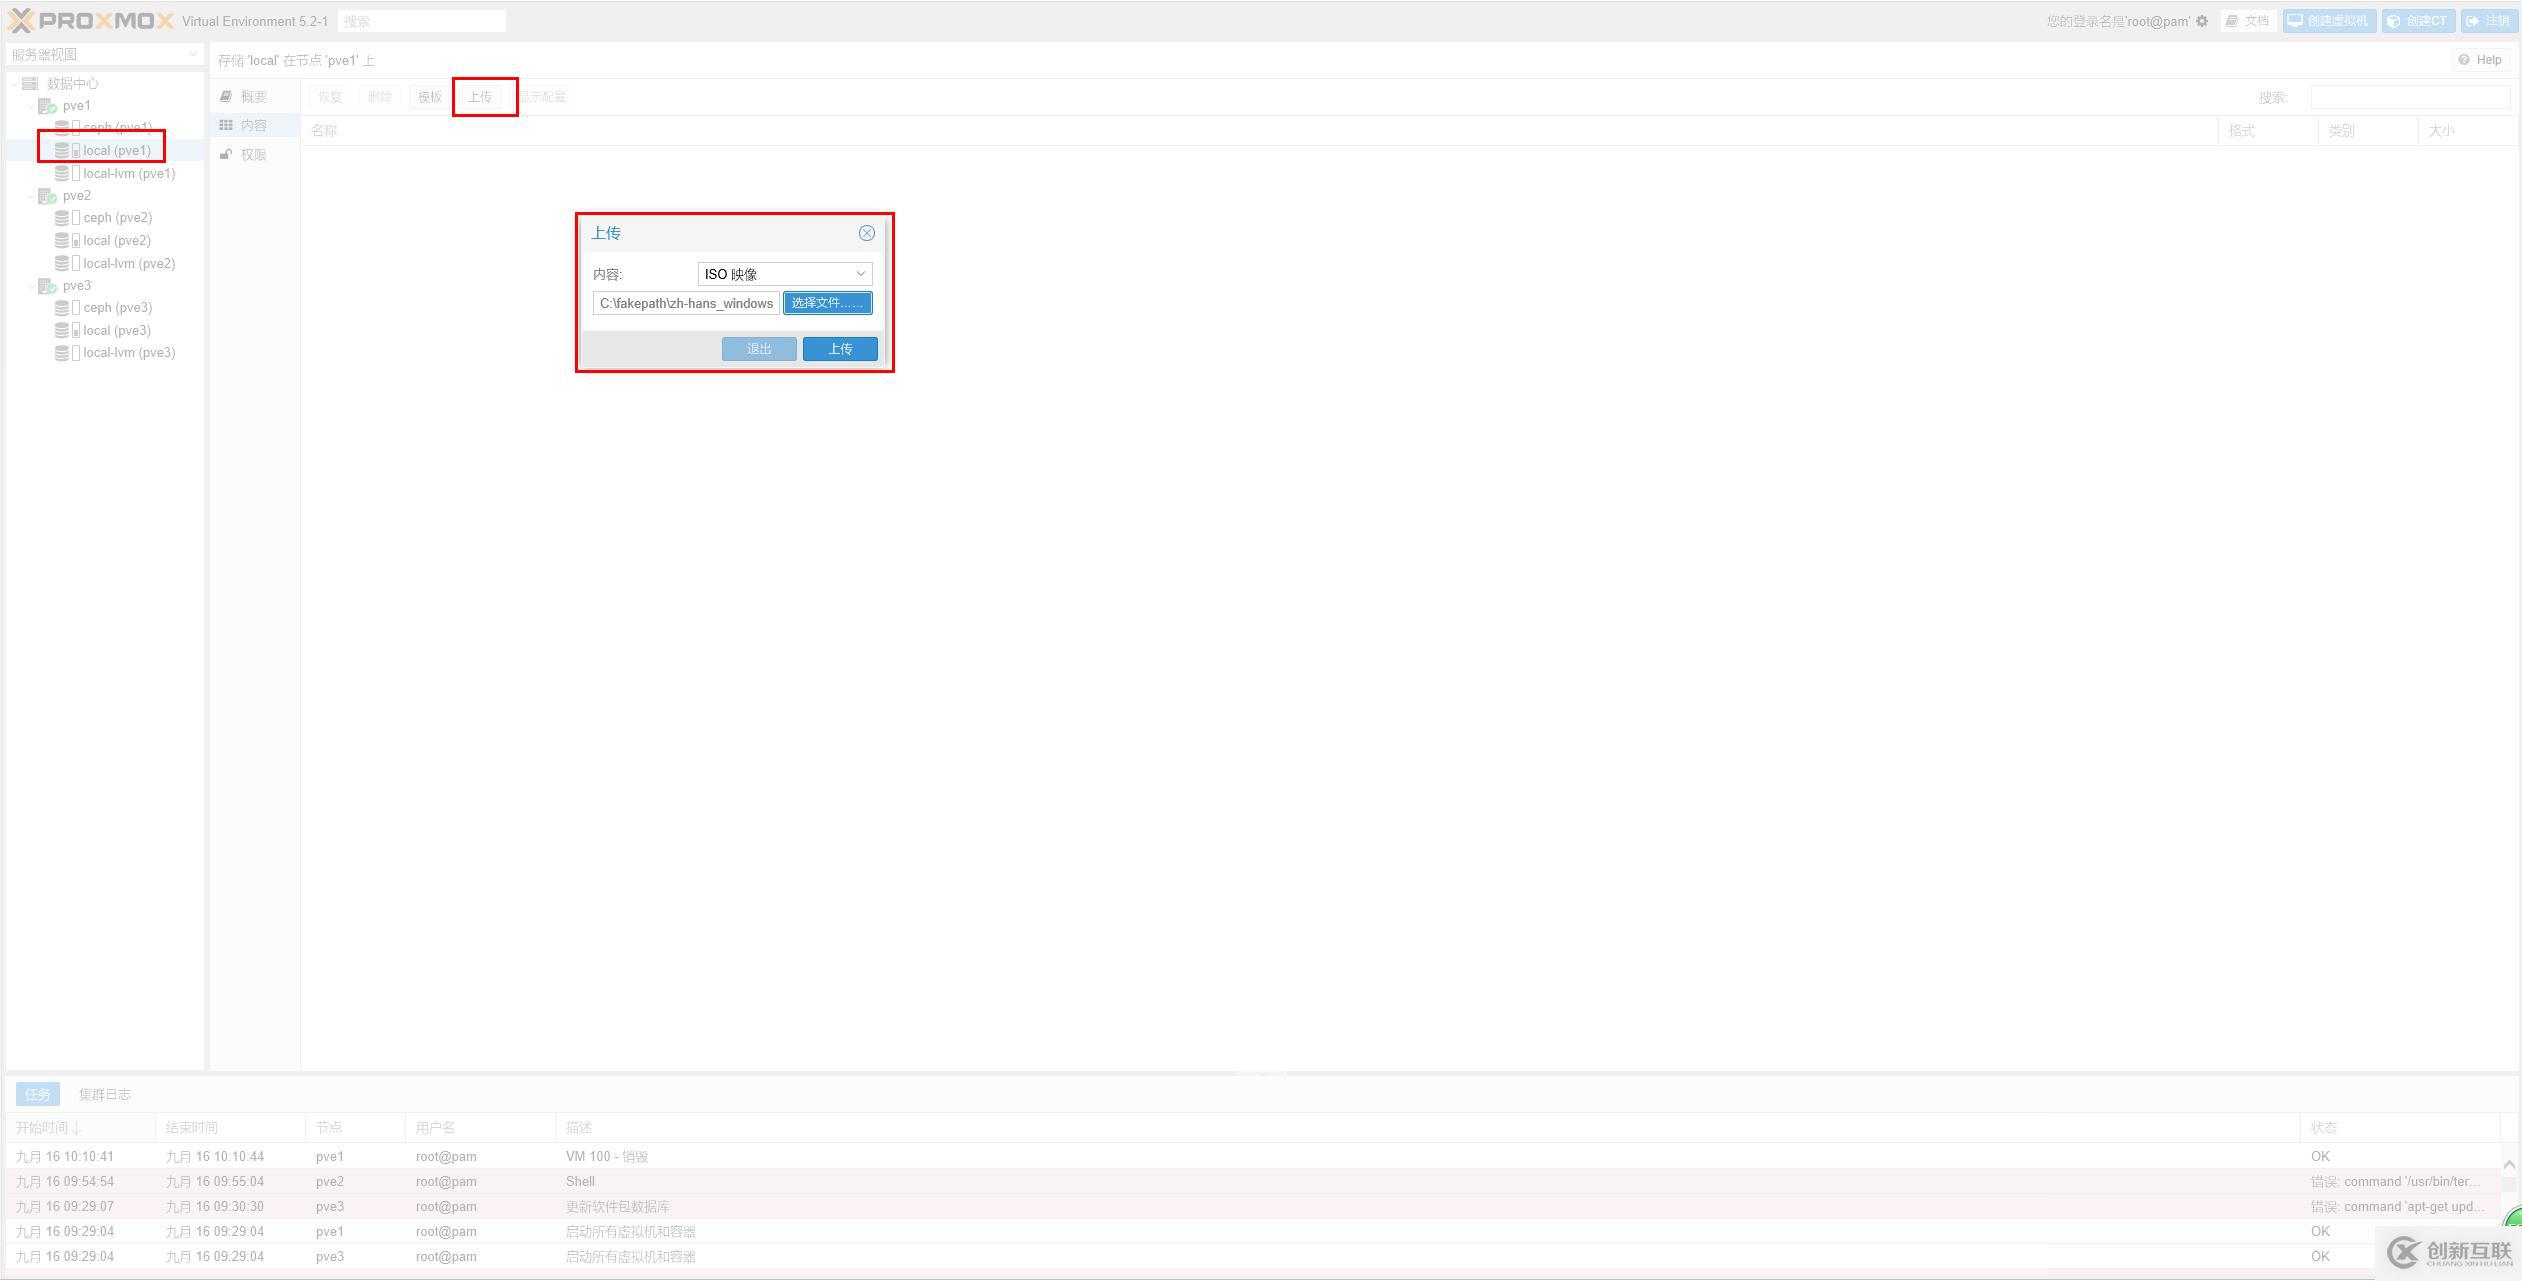This screenshot has width=2522, height=1281.
Task: Click blue 上传 button in dialog
Action: point(839,349)
